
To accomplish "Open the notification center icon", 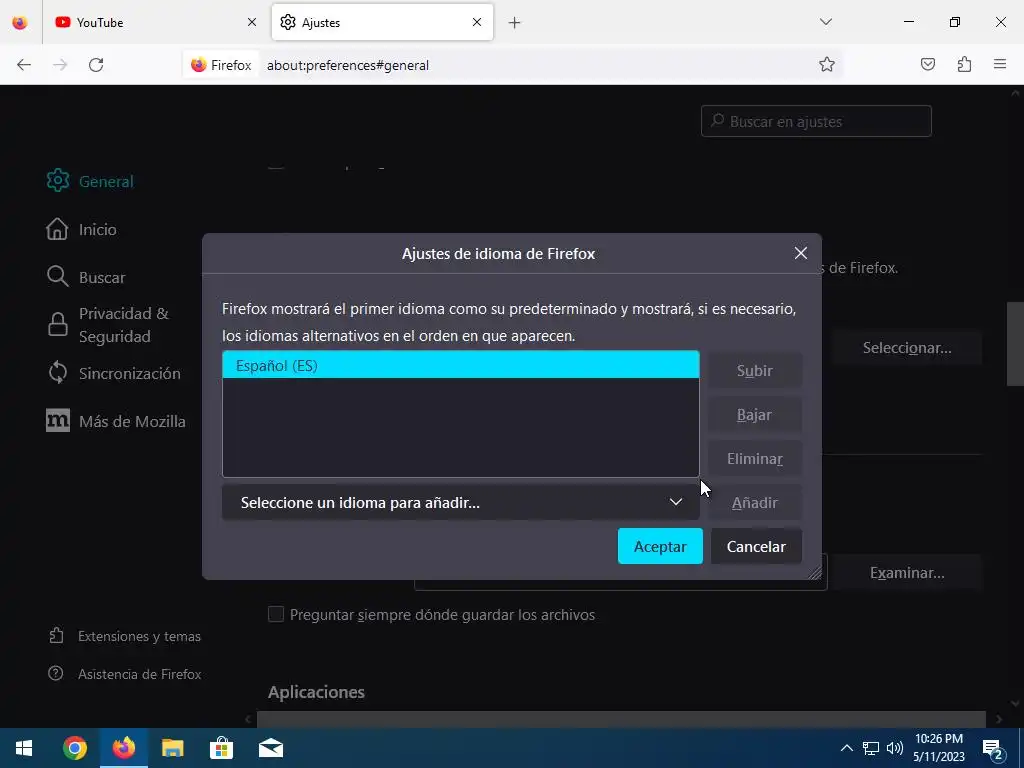I will click(993, 748).
